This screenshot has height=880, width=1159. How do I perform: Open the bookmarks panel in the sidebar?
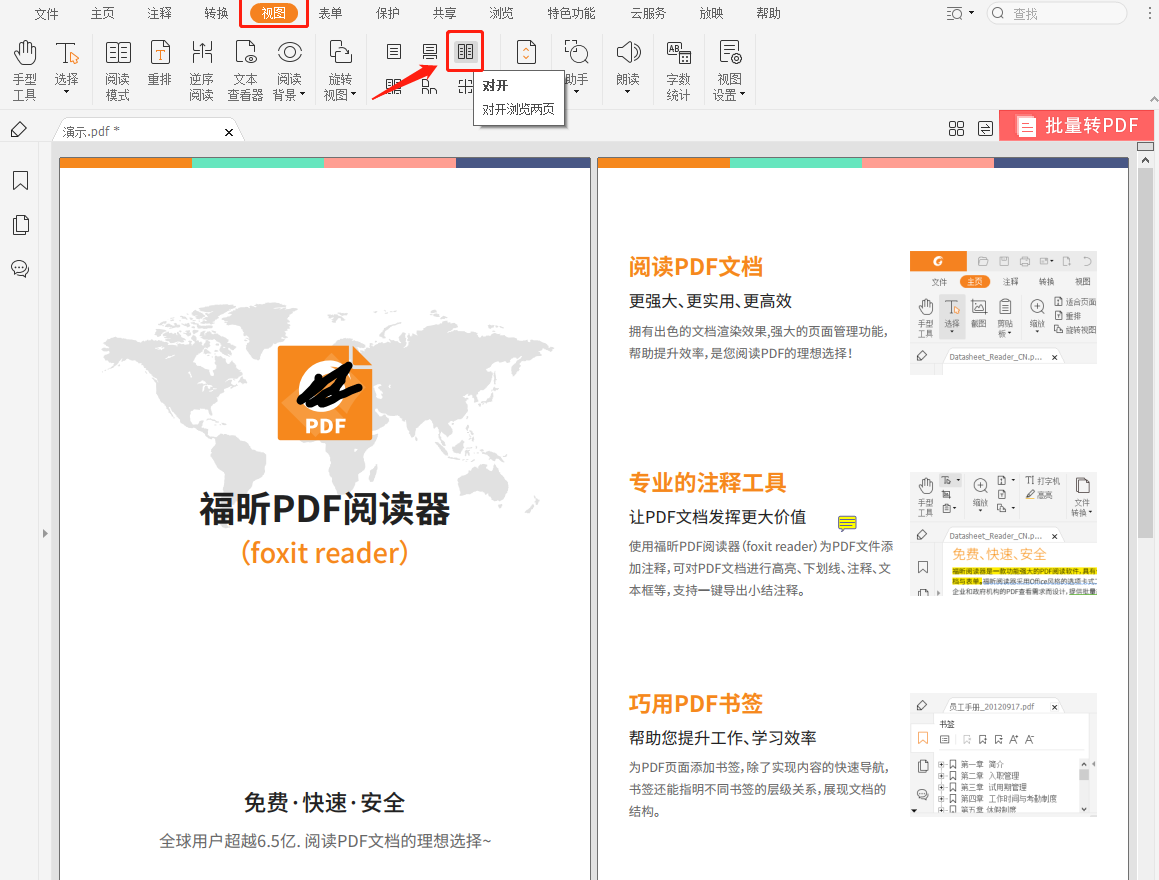point(20,180)
